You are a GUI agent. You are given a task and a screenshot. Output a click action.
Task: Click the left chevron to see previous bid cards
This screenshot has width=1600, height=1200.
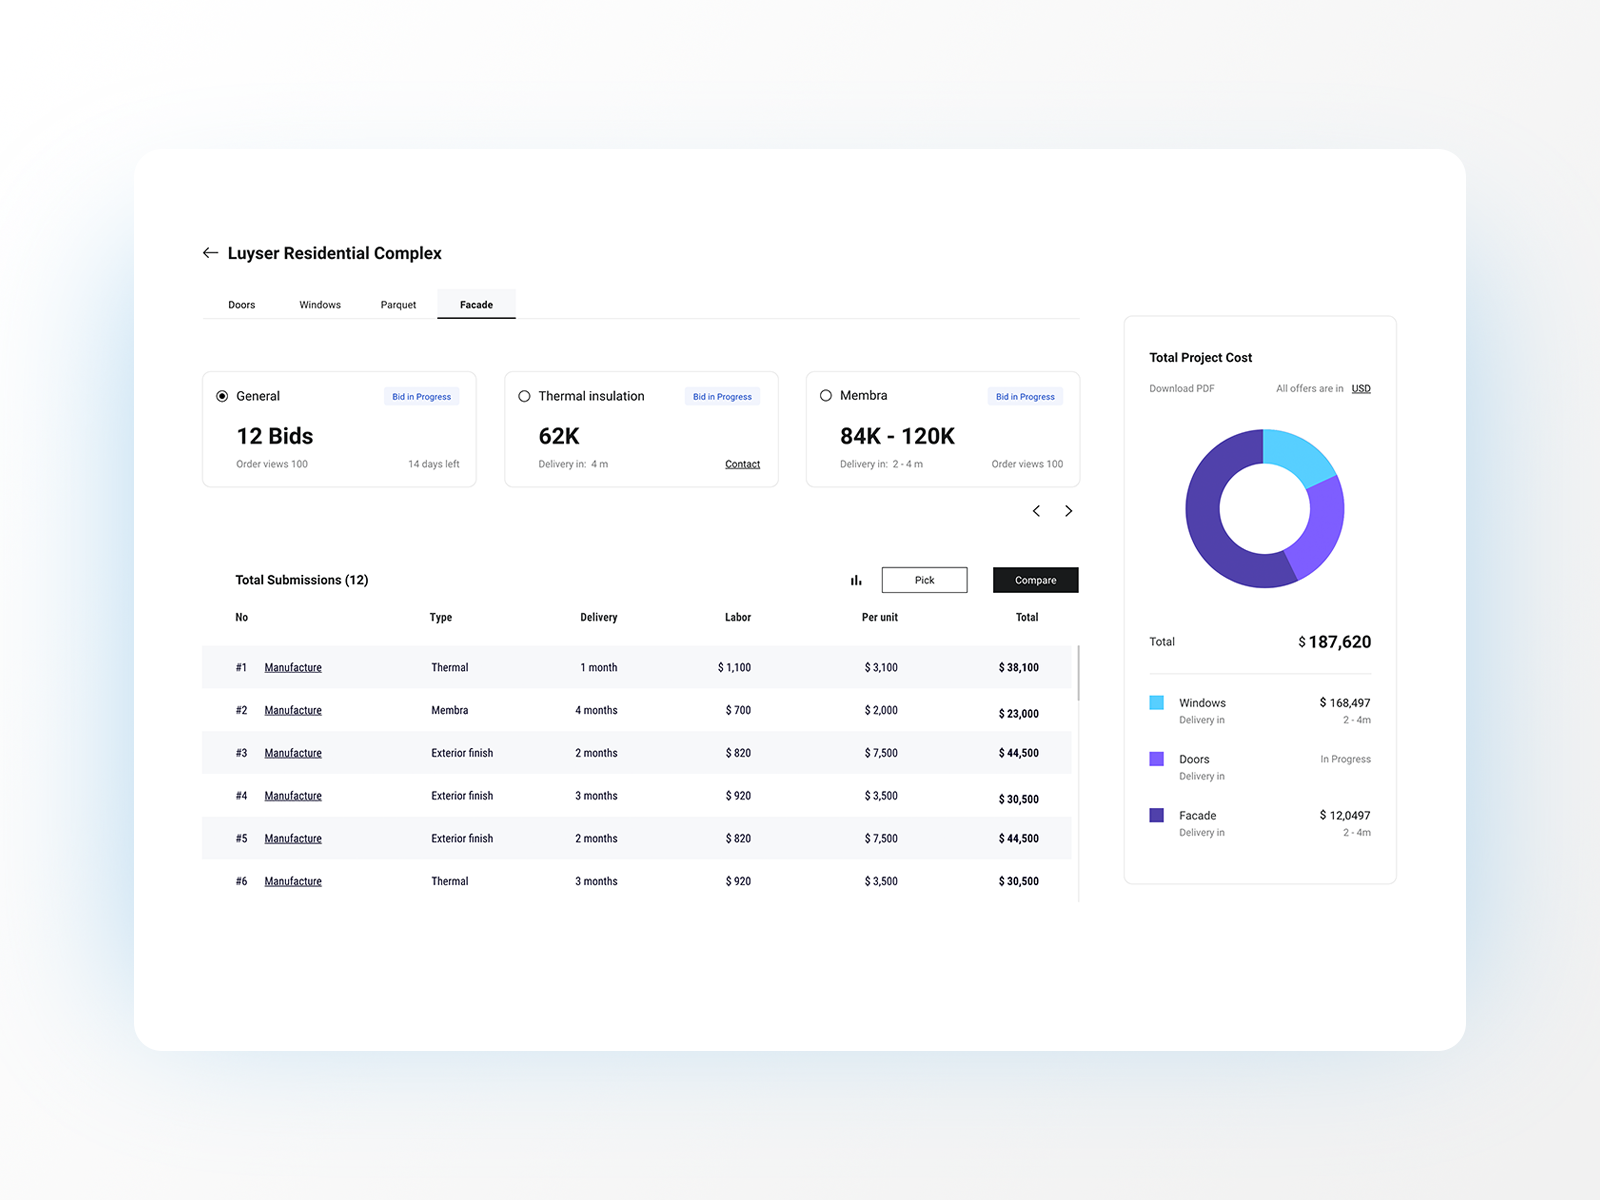pos(1036,511)
